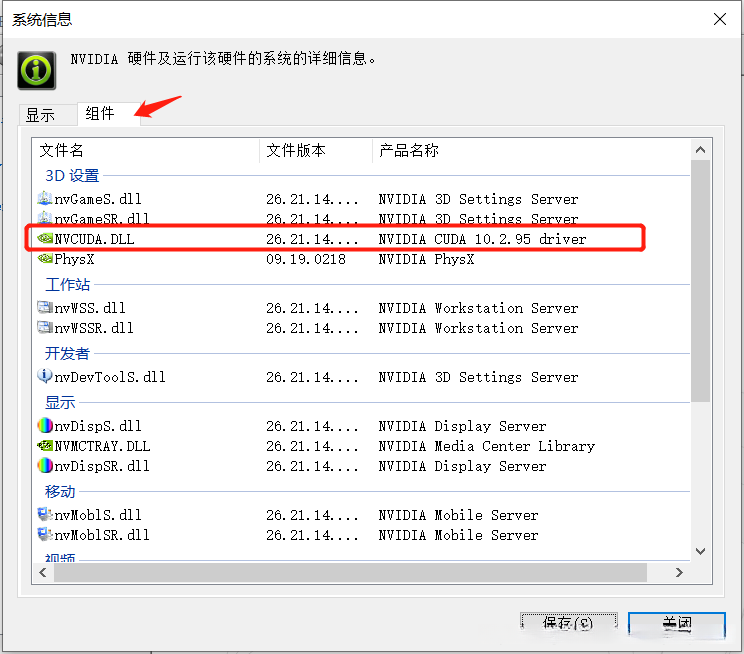
Task: Sort by the 文件名 column header
Action: pyautogui.click(x=146, y=150)
